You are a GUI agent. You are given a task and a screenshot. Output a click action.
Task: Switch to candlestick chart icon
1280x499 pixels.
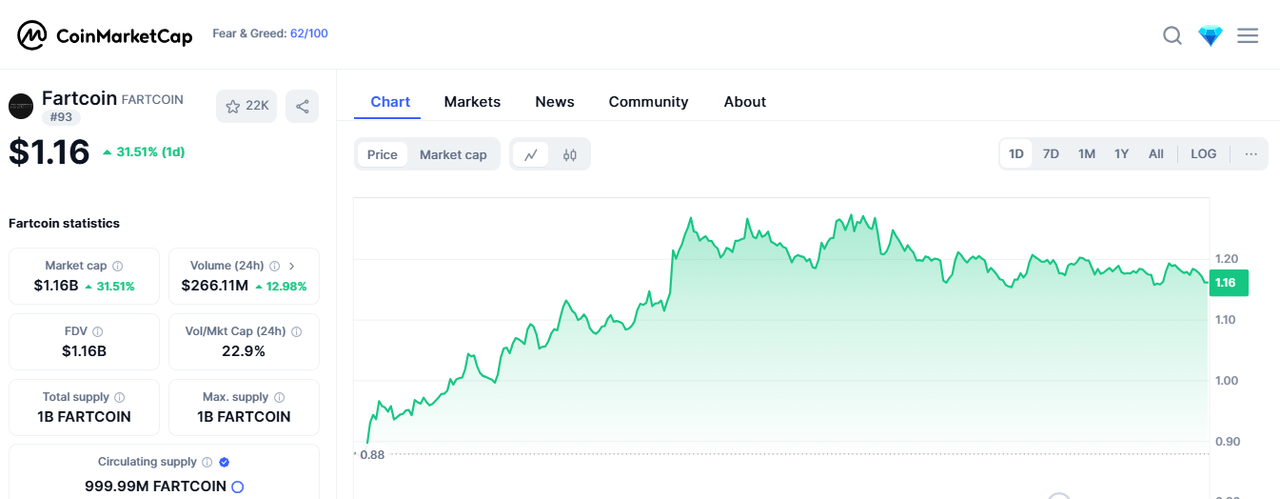[x=570, y=154]
